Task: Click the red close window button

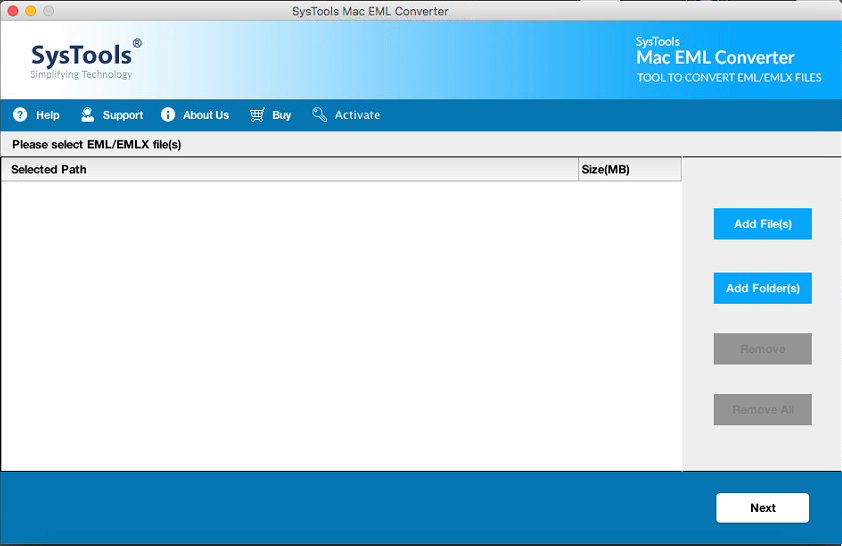Action: pyautogui.click(x=13, y=11)
